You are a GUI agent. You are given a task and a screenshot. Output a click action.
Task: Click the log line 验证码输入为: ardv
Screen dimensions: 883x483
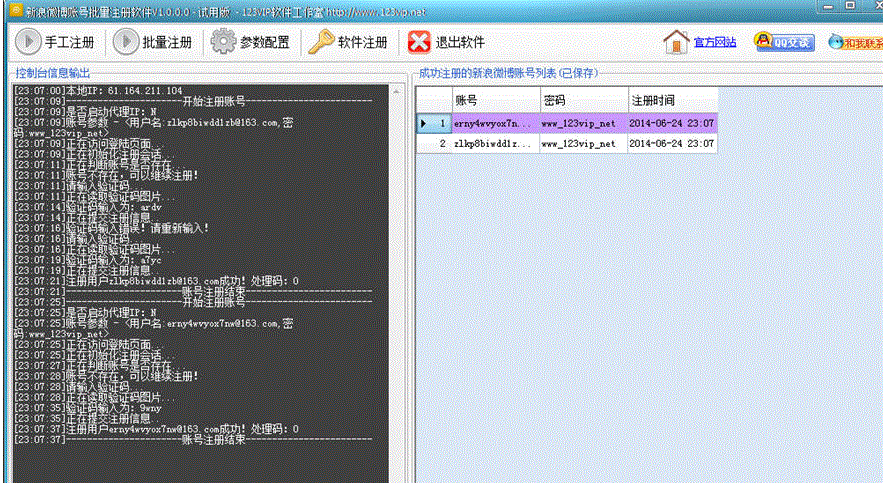click(87, 207)
